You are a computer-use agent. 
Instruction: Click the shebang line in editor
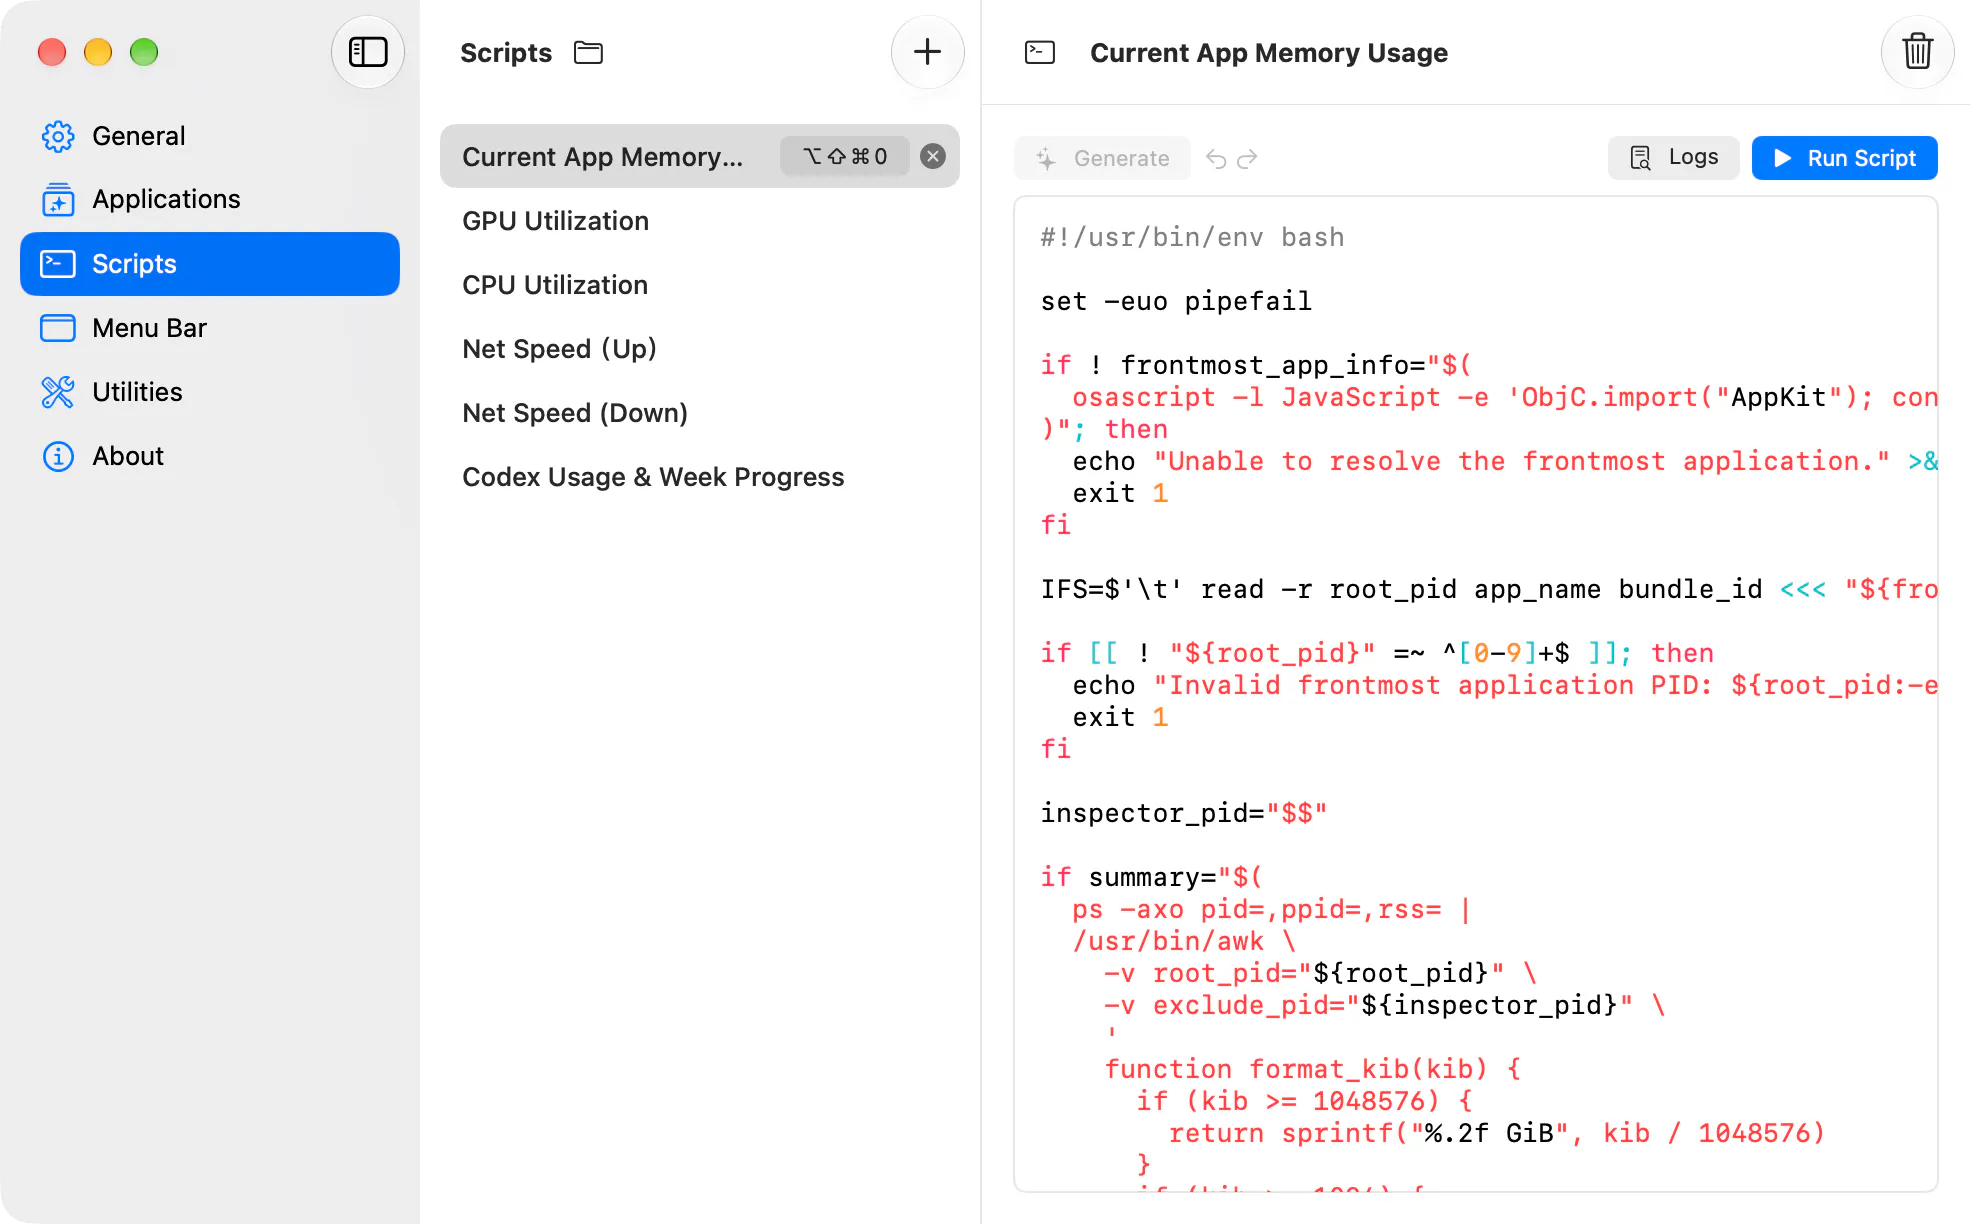[1192, 237]
